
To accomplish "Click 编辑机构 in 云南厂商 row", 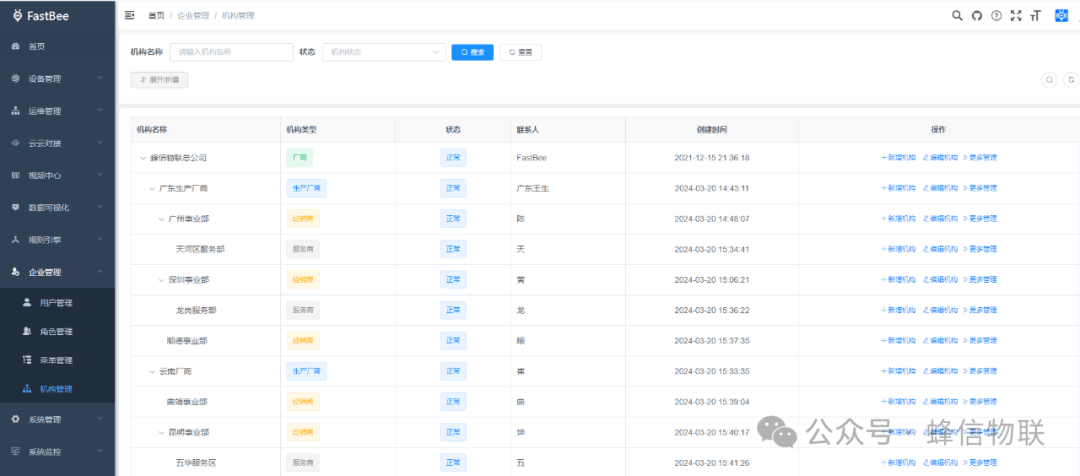I will (940, 371).
